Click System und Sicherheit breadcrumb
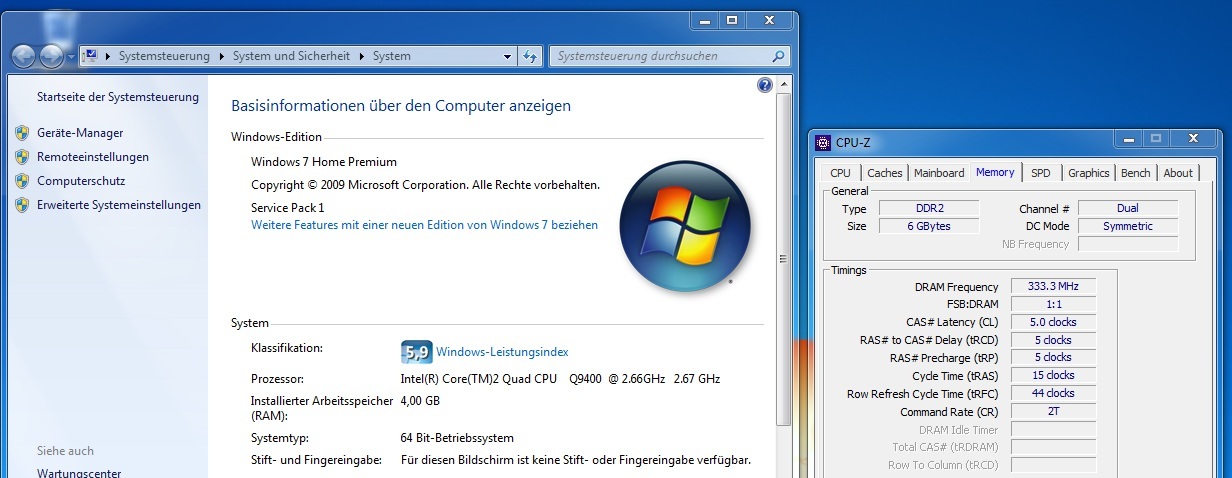The width and height of the screenshot is (1232, 478). 291,56
